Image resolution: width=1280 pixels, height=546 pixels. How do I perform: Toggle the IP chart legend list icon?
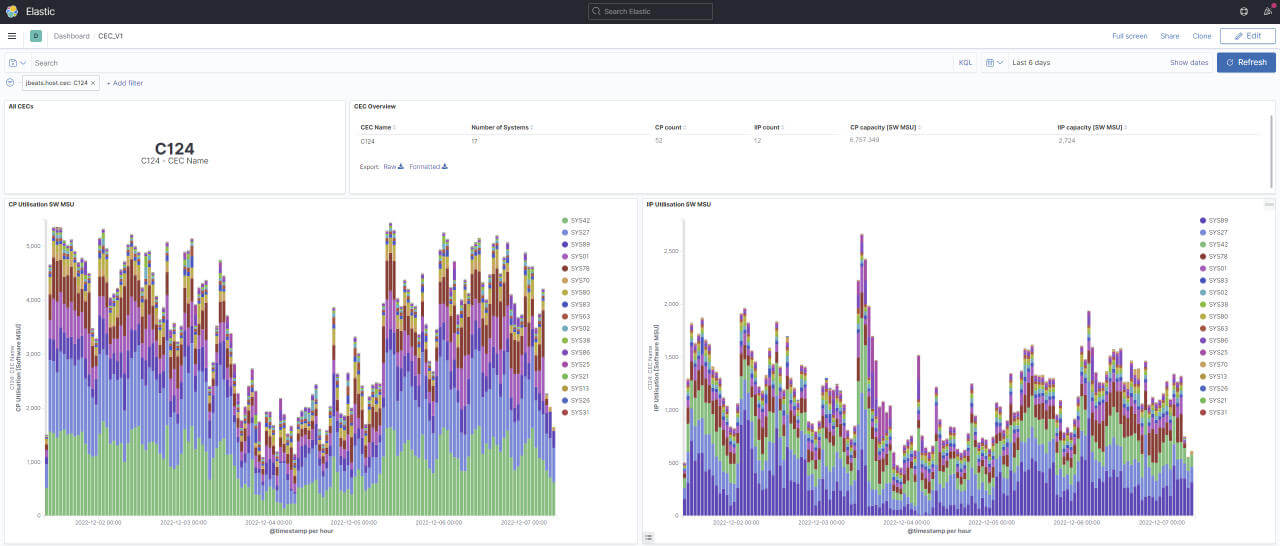click(x=649, y=537)
